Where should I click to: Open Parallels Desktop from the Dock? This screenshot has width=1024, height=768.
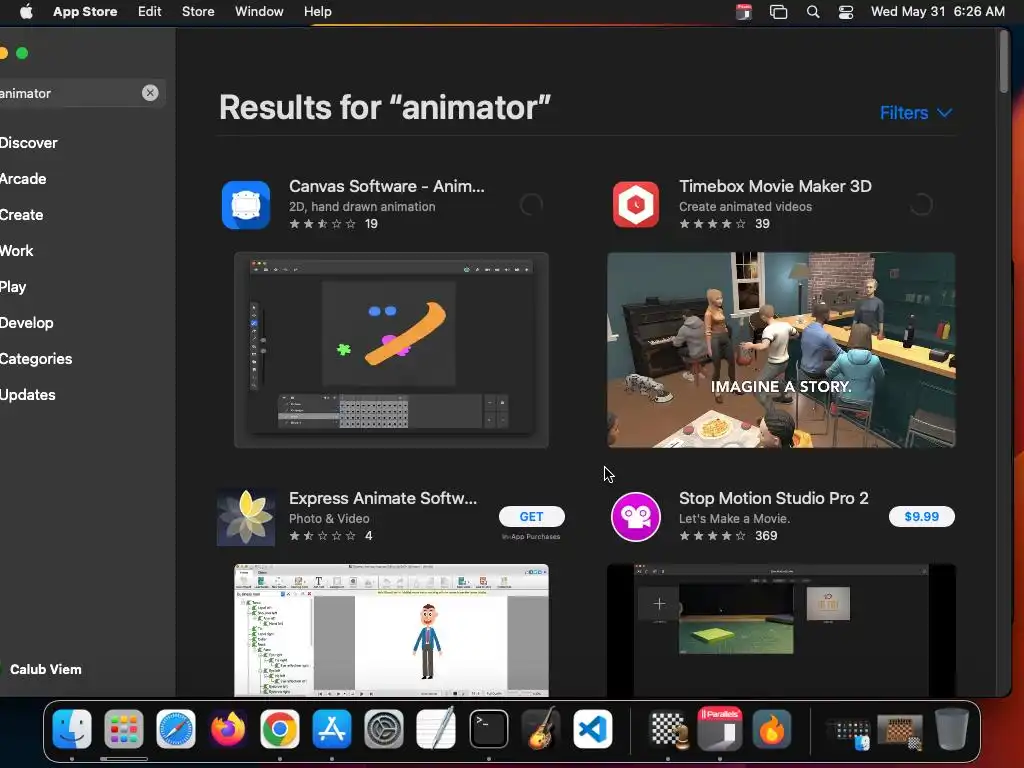720,729
